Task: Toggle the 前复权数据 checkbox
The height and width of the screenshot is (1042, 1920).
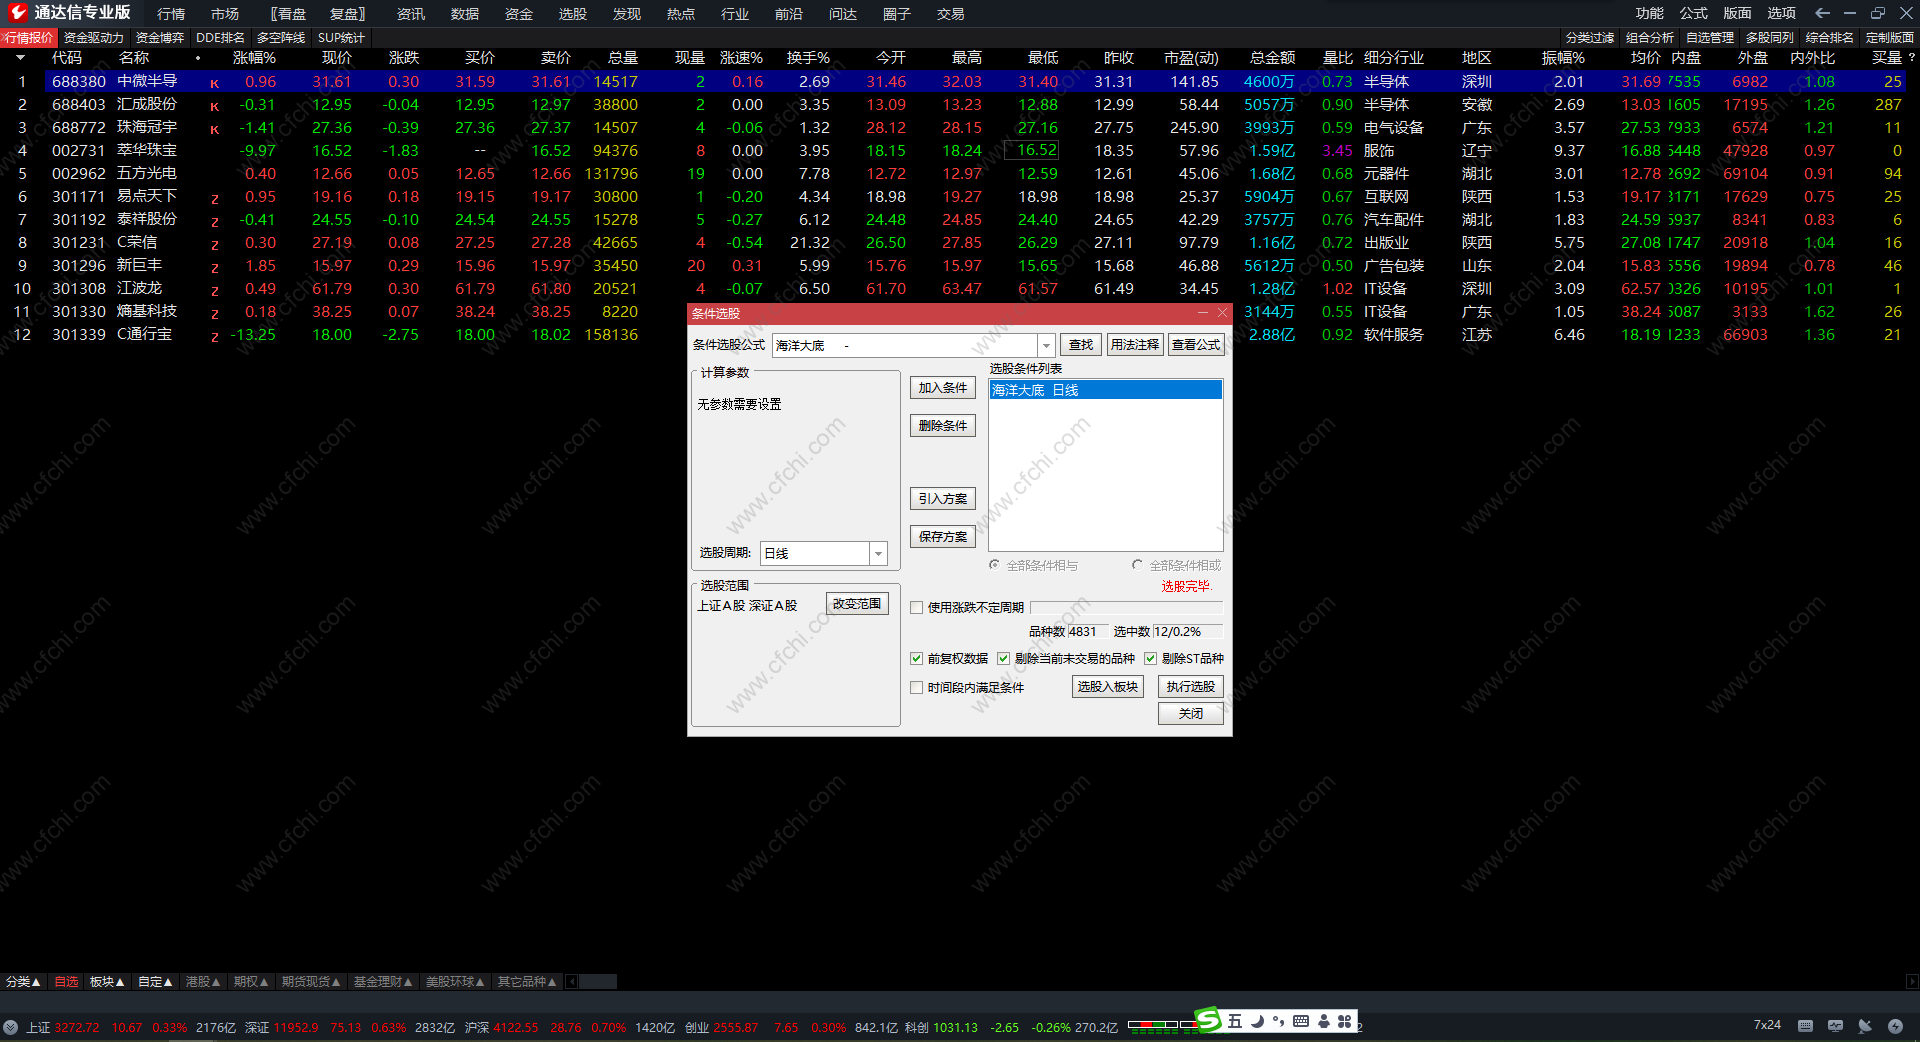Action: tap(916, 659)
